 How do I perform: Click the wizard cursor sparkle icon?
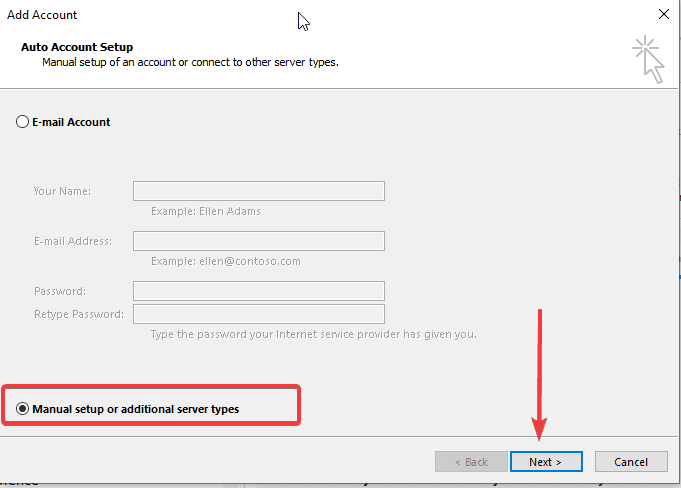647,59
